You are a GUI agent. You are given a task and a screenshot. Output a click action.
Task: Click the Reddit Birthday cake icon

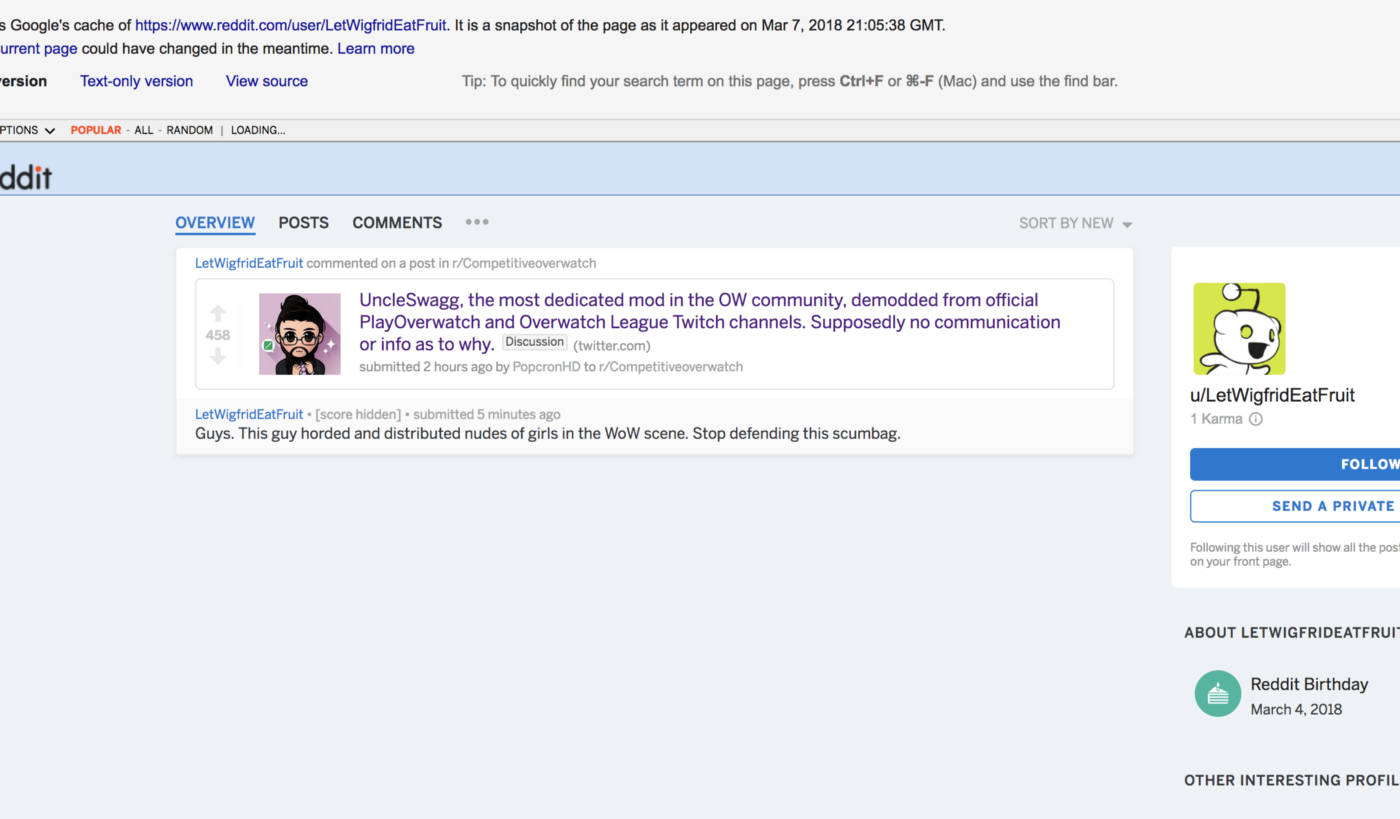coord(1217,693)
